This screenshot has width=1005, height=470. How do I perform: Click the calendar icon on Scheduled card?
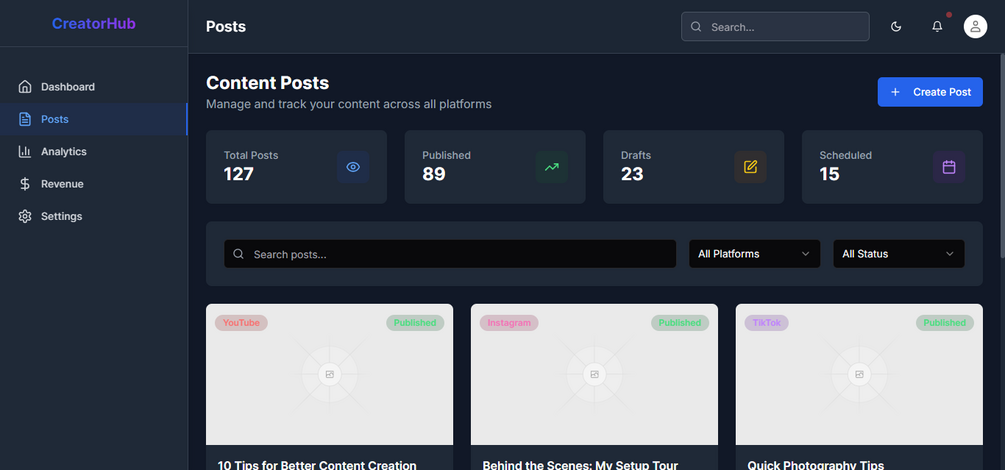[x=949, y=167]
